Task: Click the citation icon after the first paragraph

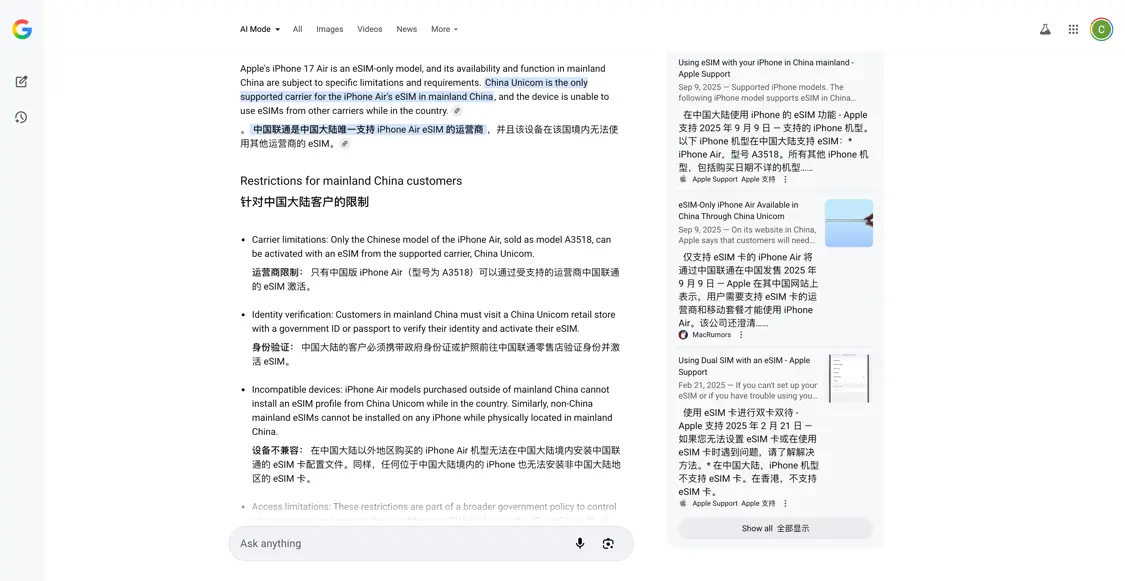Action: pos(458,111)
